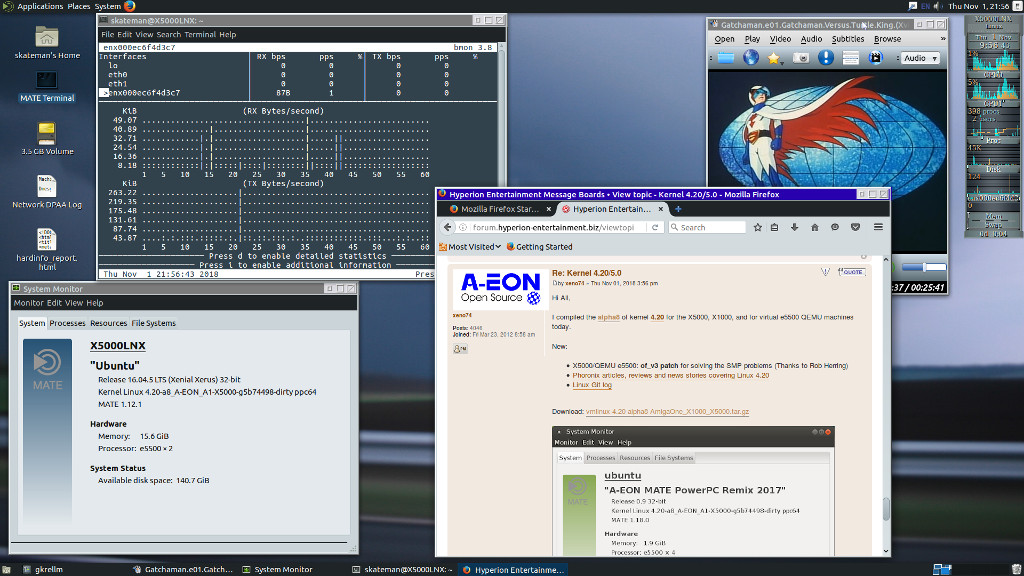The height and width of the screenshot is (576, 1024).
Task: Go back using Firefox back arrow
Action: (x=447, y=227)
